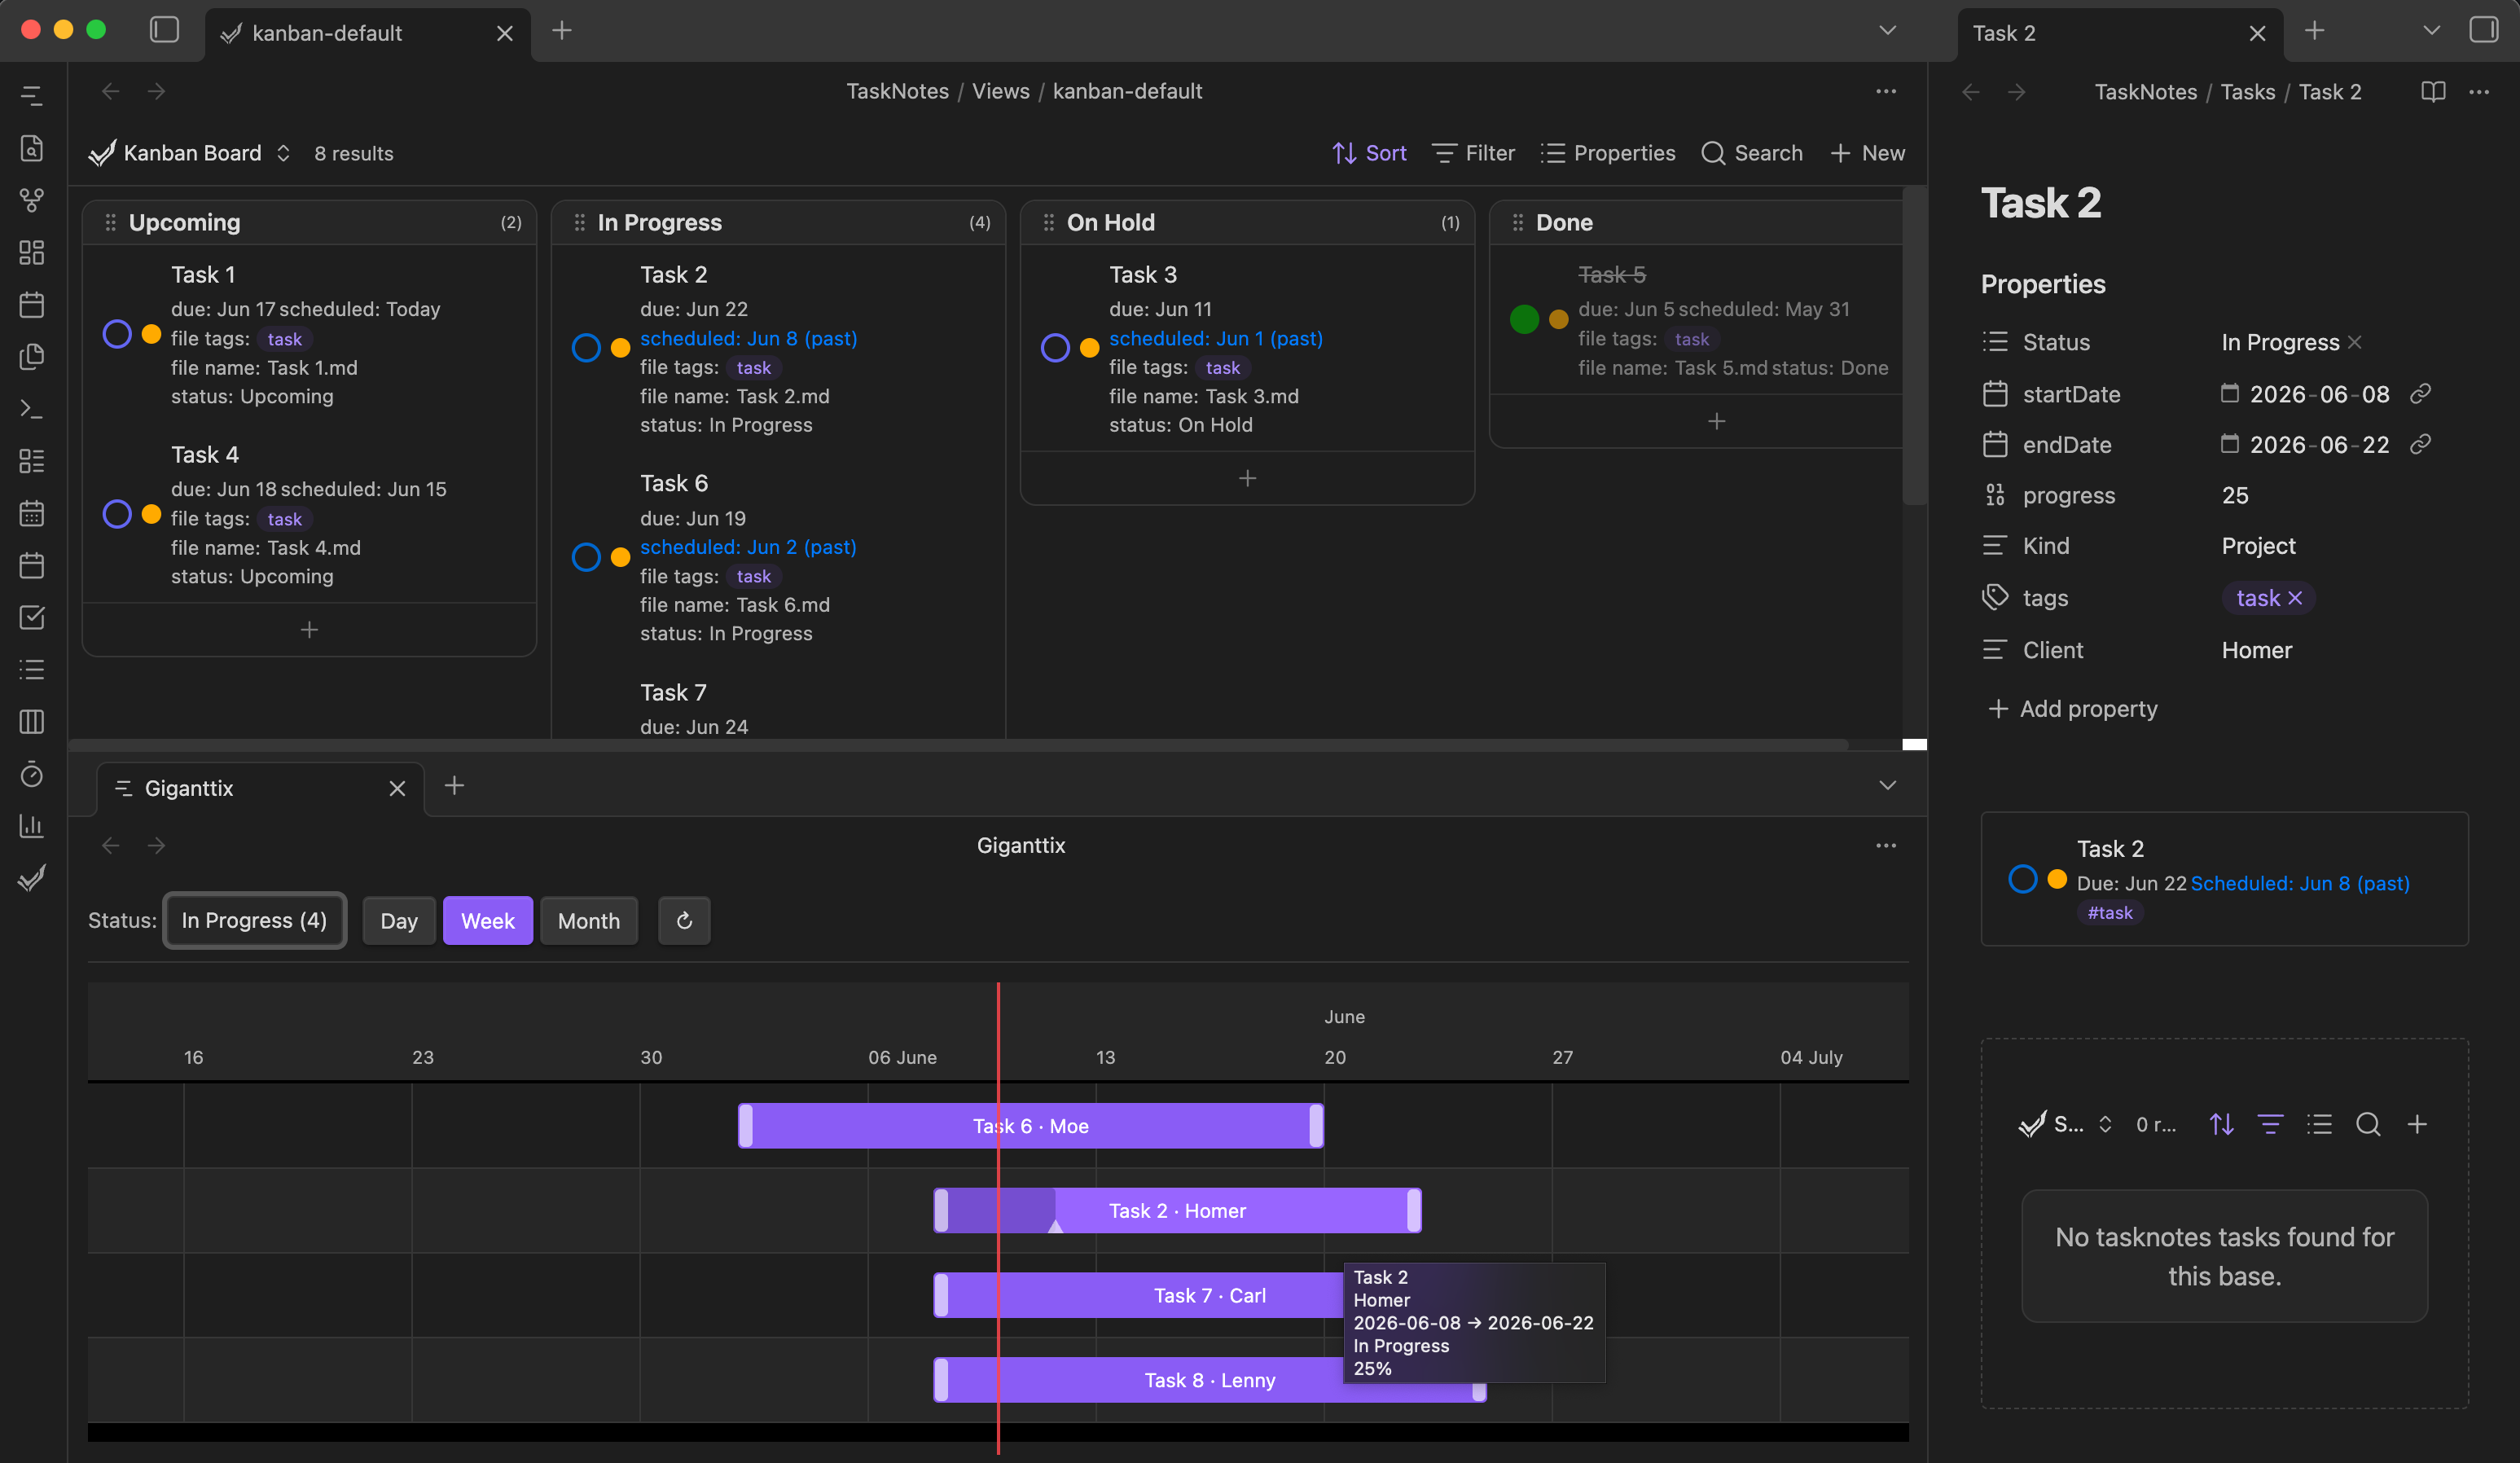This screenshot has width=2520, height=1463.
Task: Navigate back in kanban-default pane
Action: [x=110, y=91]
